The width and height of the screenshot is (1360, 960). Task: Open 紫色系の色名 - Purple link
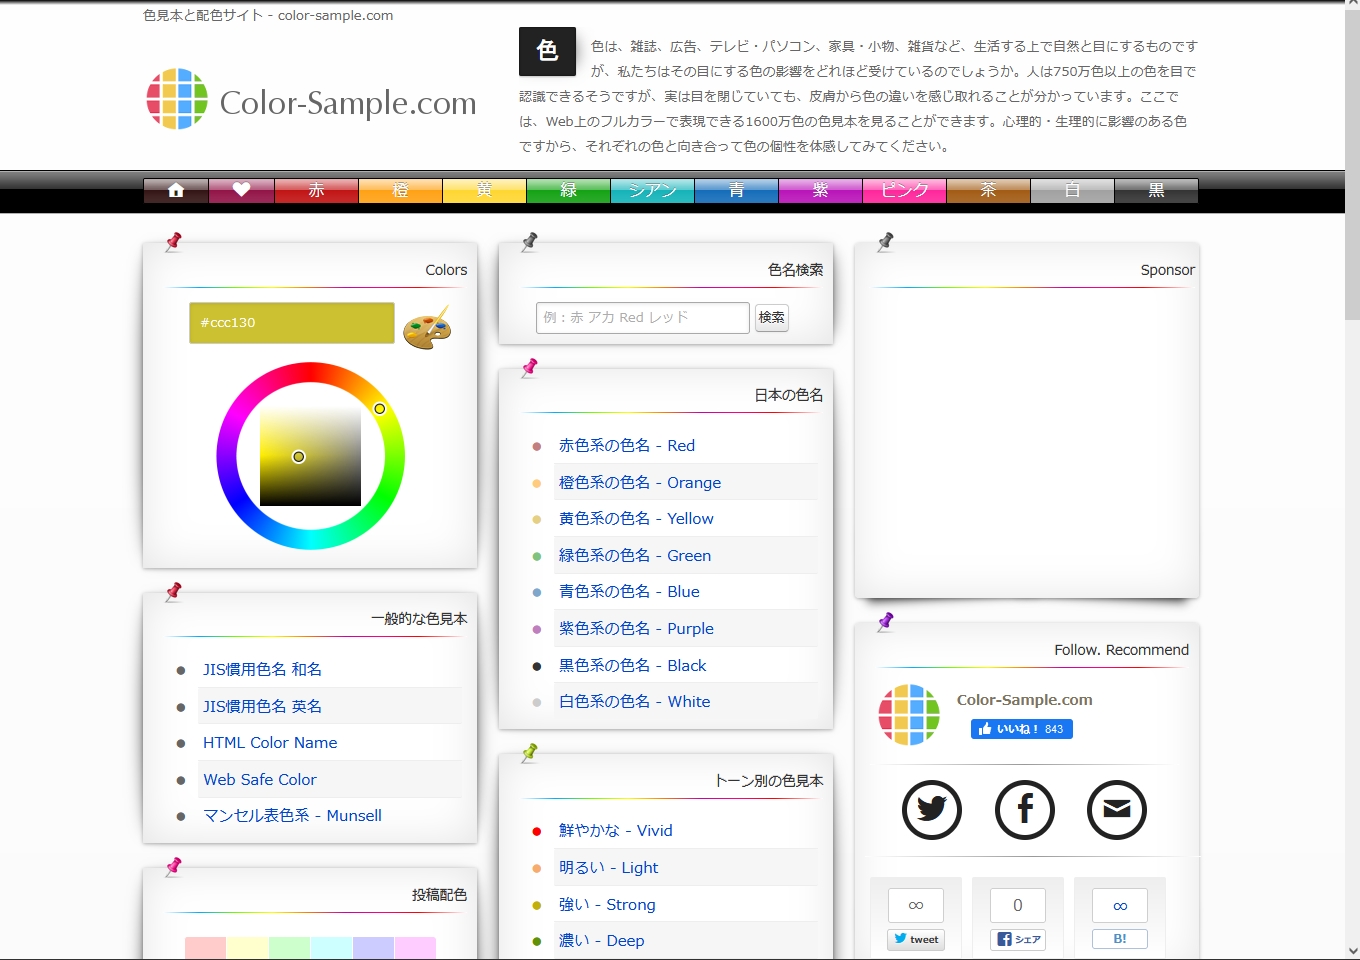coord(636,628)
